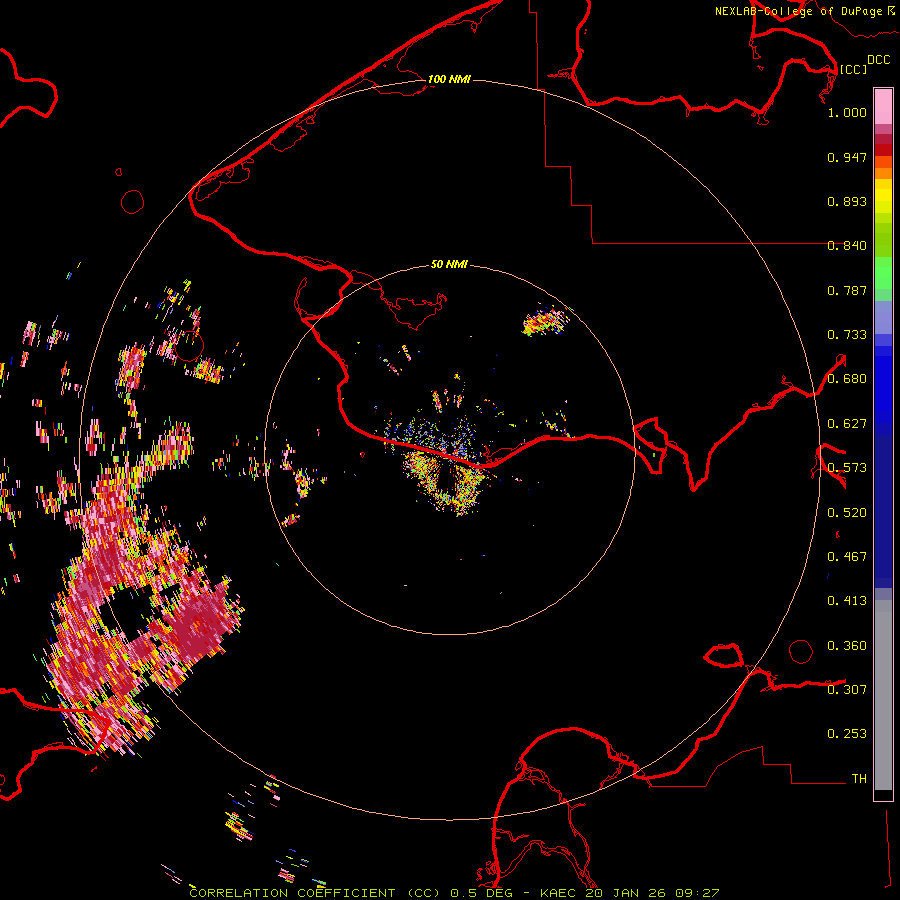900x900 pixels.
Task: Select the 0.307 scale value
Action: pyautogui.click(x=847, y=689)
